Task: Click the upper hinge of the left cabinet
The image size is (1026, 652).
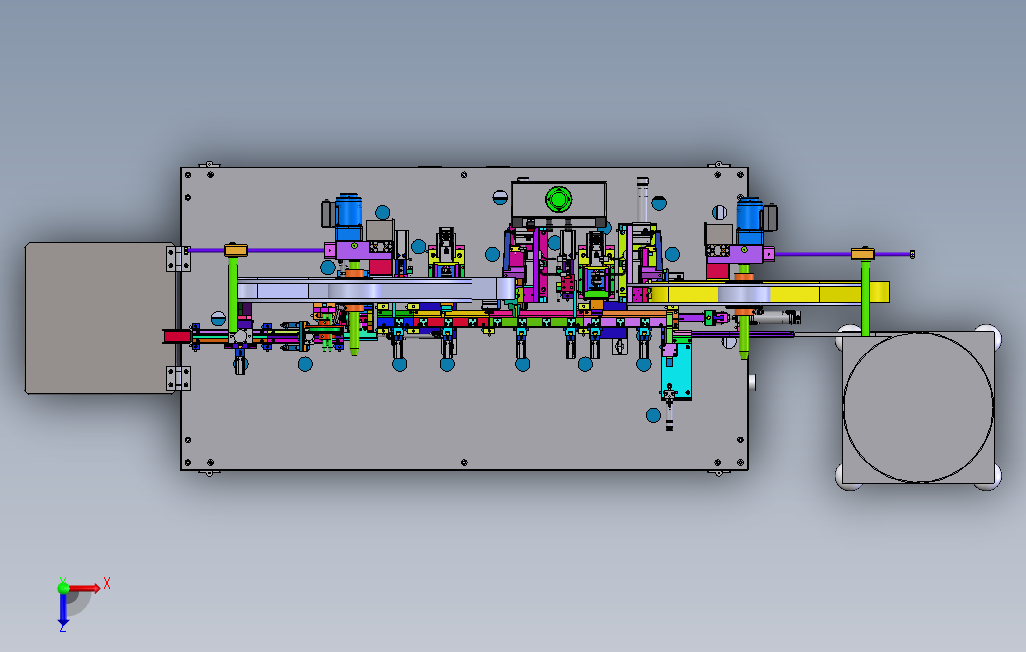Action: coord(178,259)
